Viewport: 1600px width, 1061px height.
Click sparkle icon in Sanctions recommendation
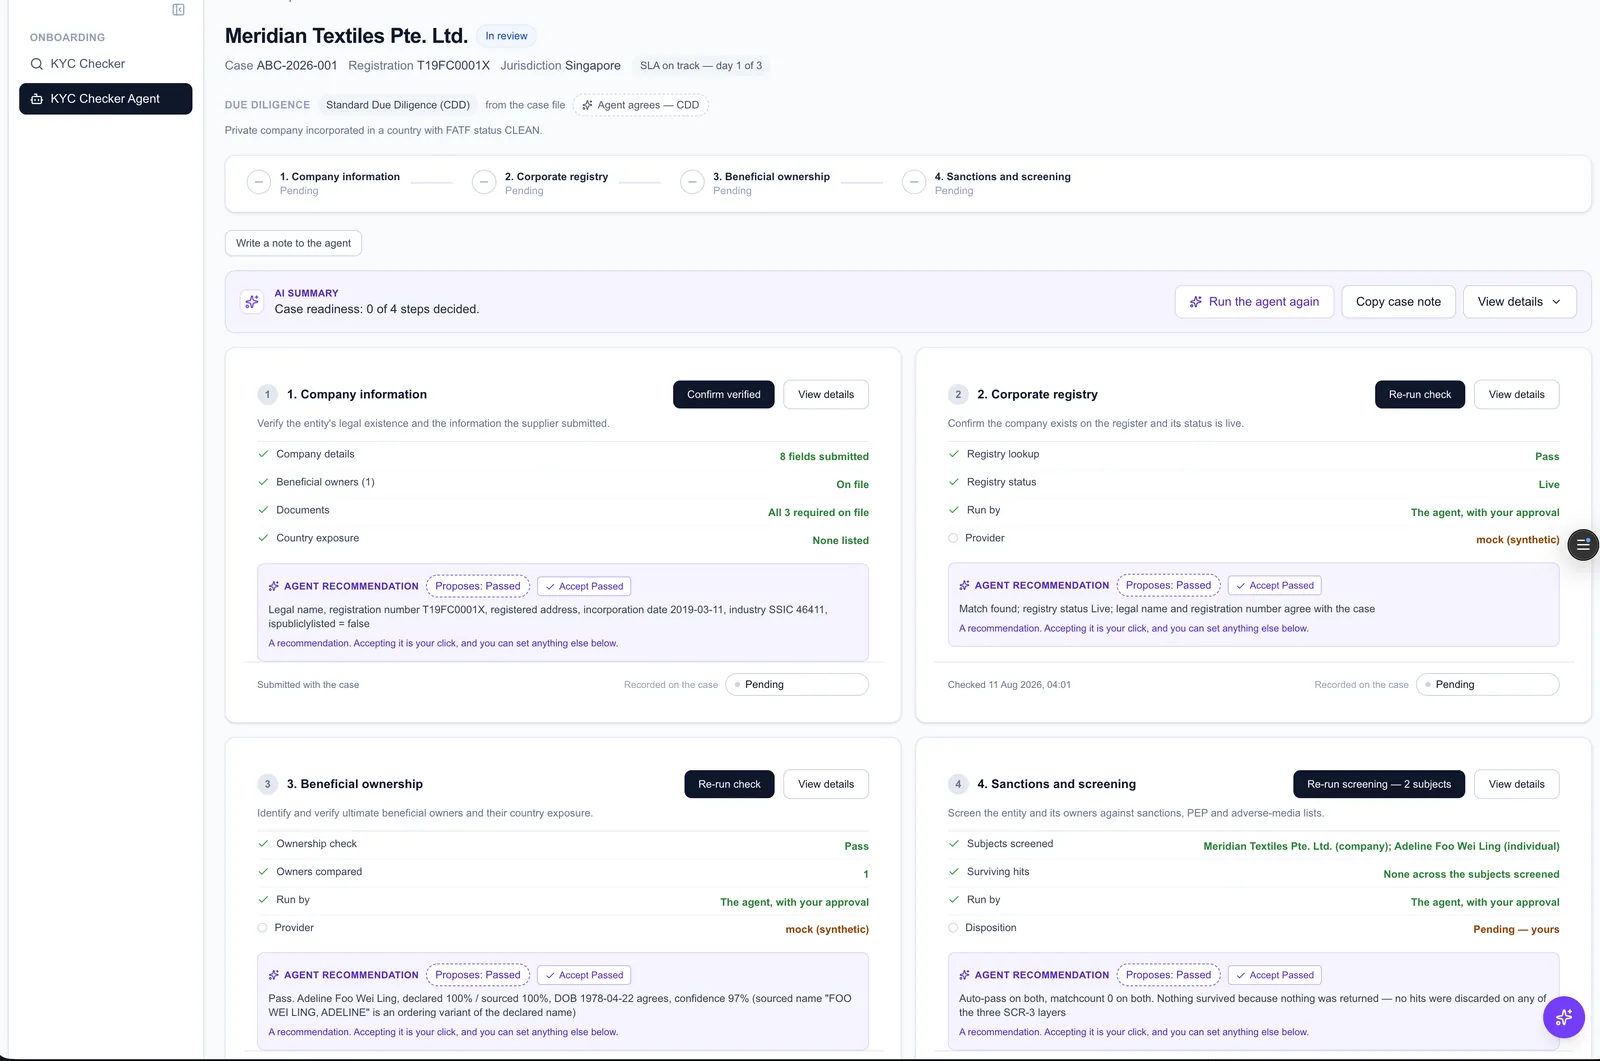point(965,975)
